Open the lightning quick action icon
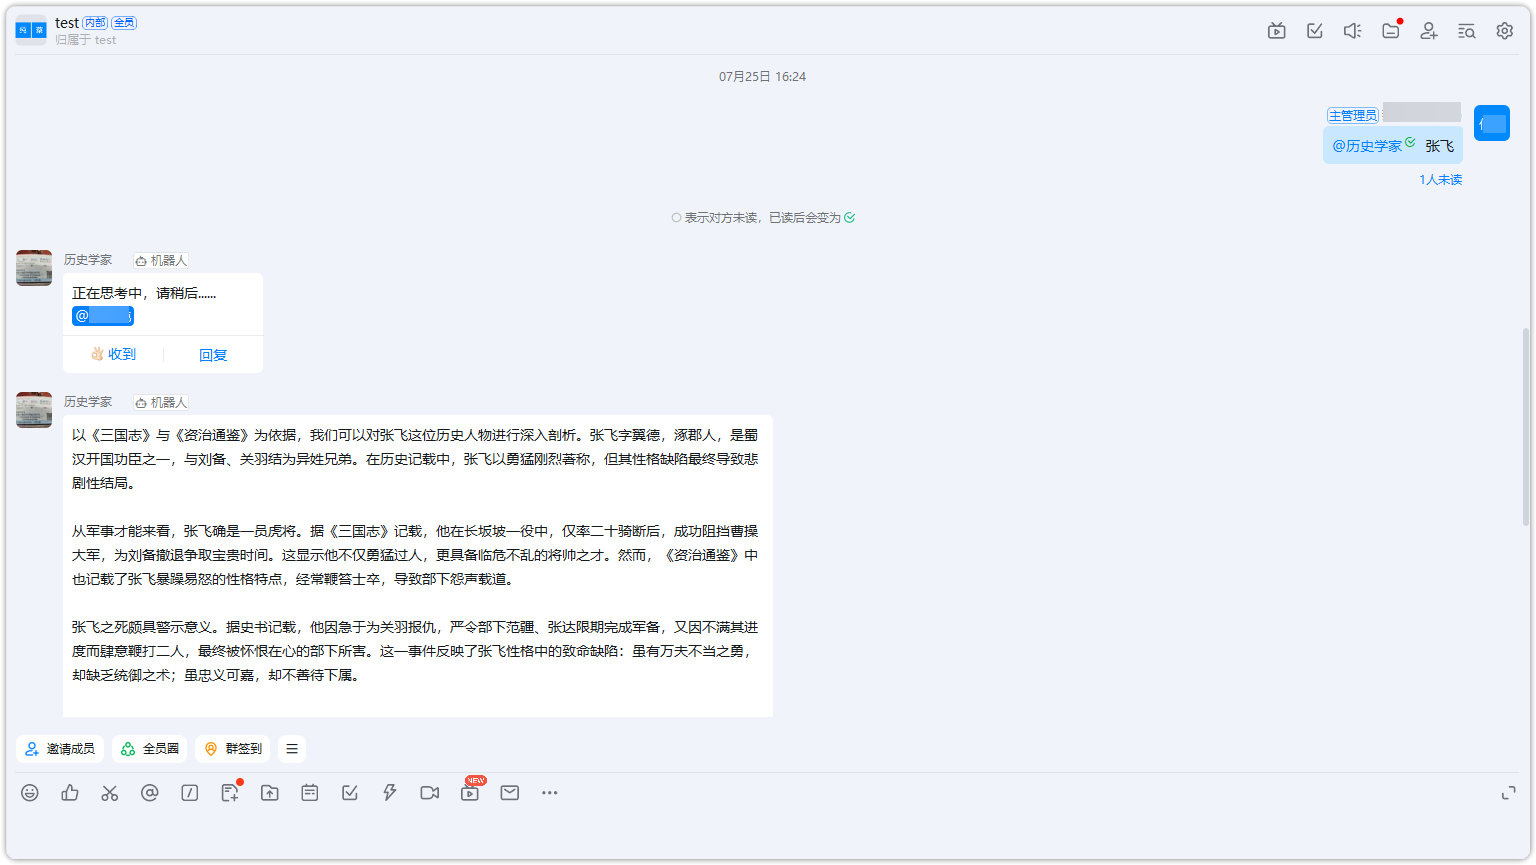 click(389, 792)
